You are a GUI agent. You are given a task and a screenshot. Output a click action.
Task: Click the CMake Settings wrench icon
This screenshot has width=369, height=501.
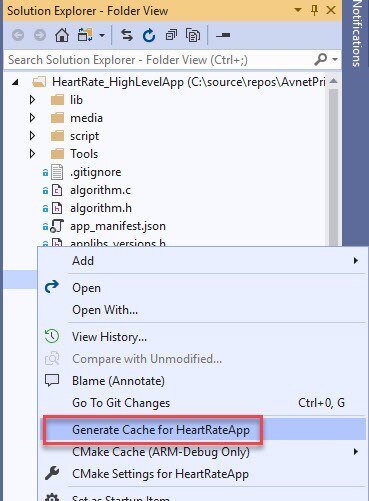point(52,473)
